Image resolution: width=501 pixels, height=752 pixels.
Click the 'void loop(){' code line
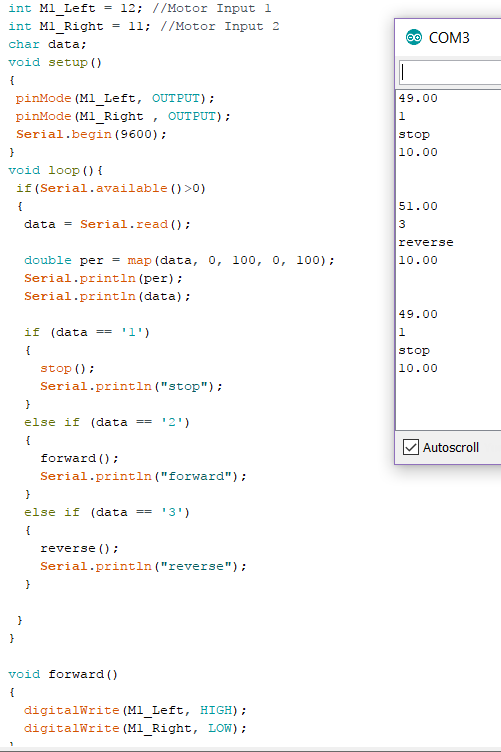[x=56, y=170]
